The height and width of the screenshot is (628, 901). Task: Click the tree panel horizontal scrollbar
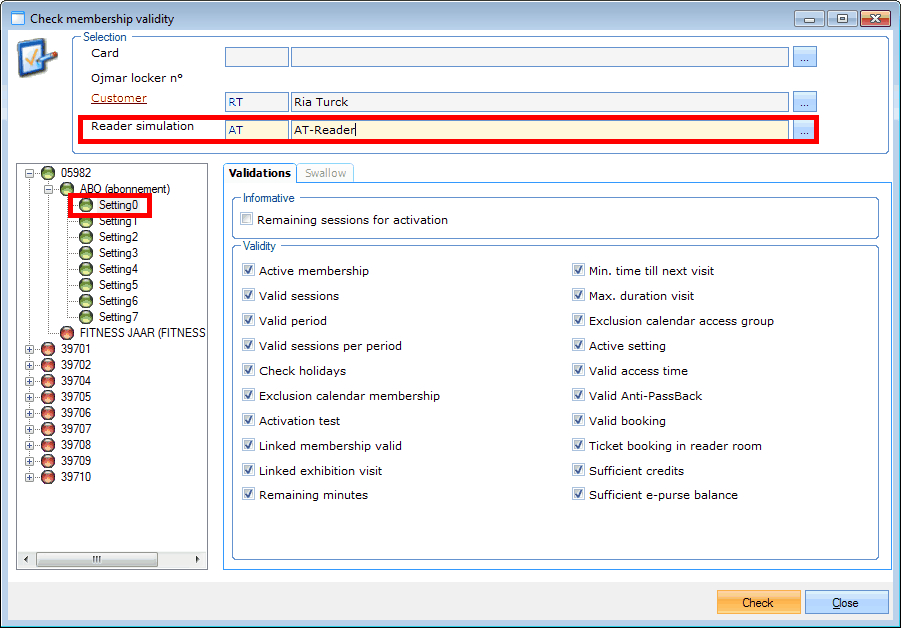pyautogui.click(x=112, y=559)
